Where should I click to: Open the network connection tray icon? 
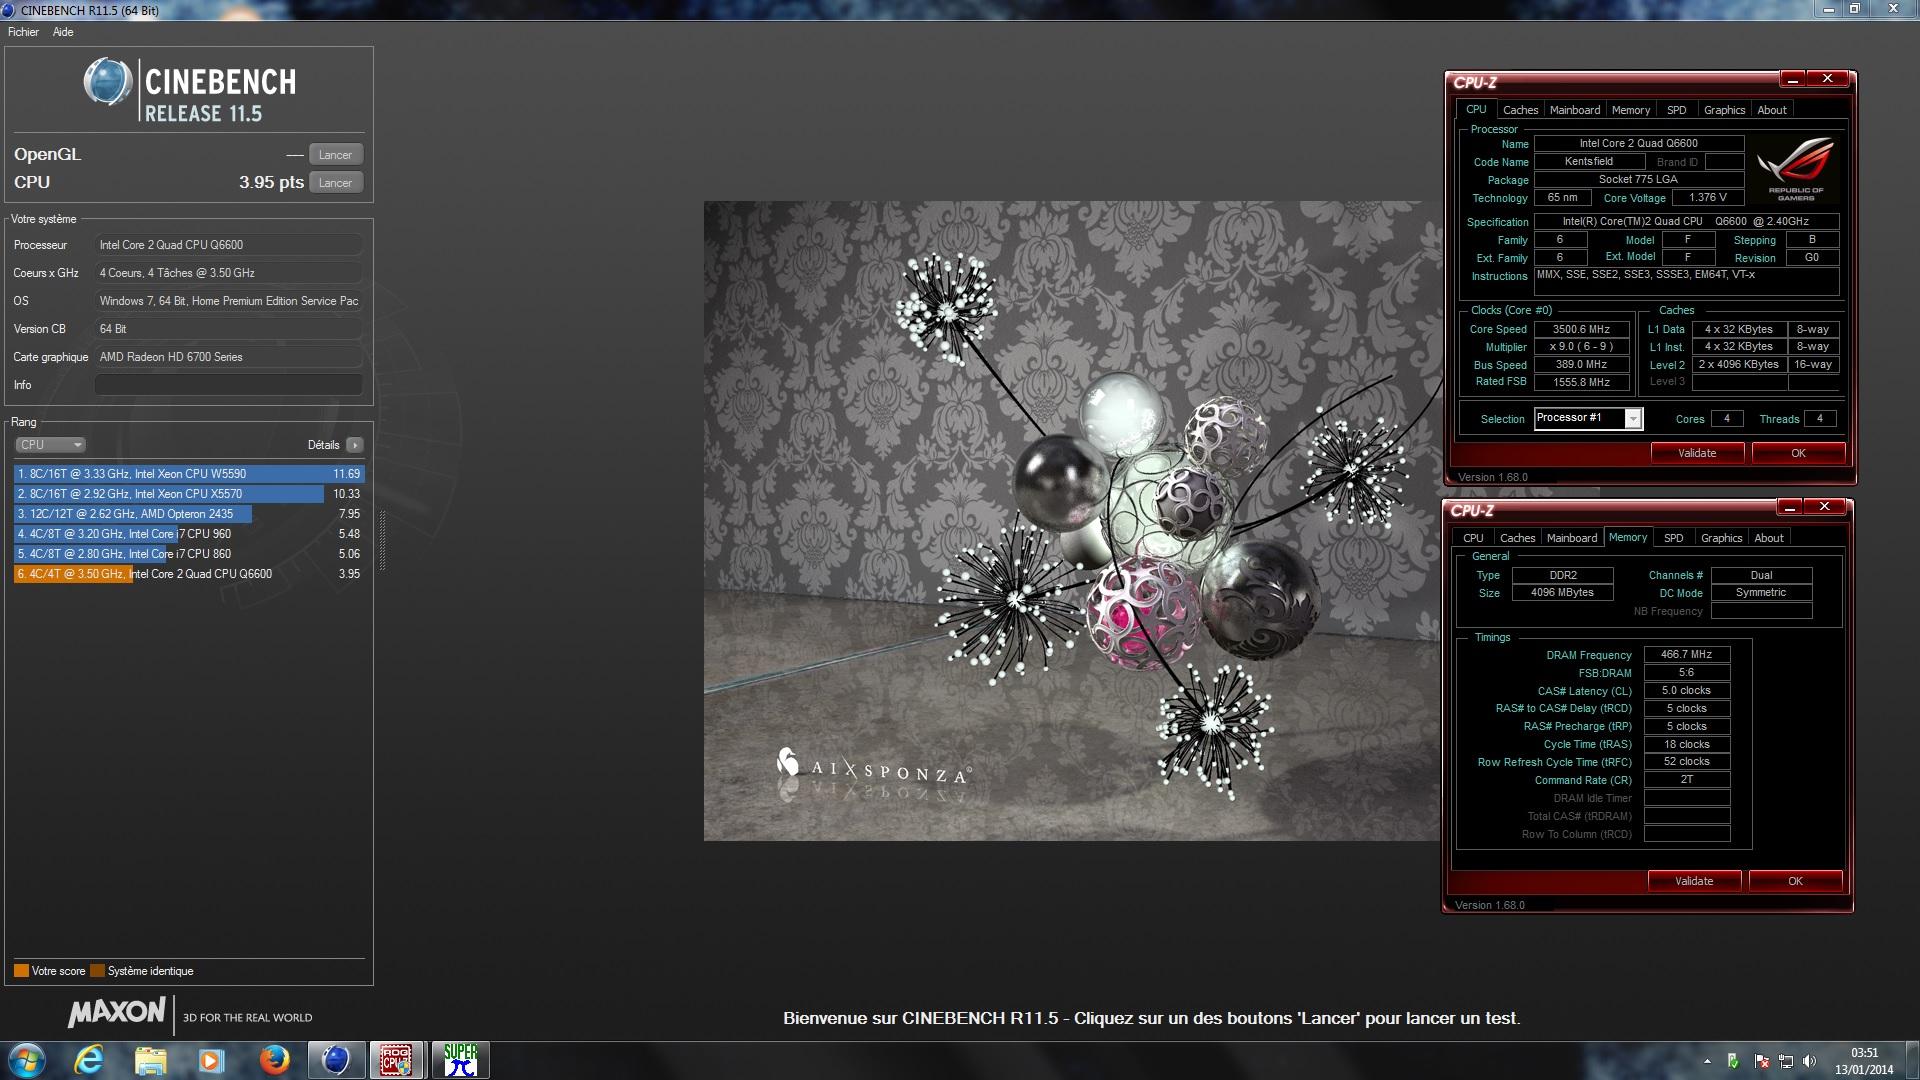coord(1785,1061)
